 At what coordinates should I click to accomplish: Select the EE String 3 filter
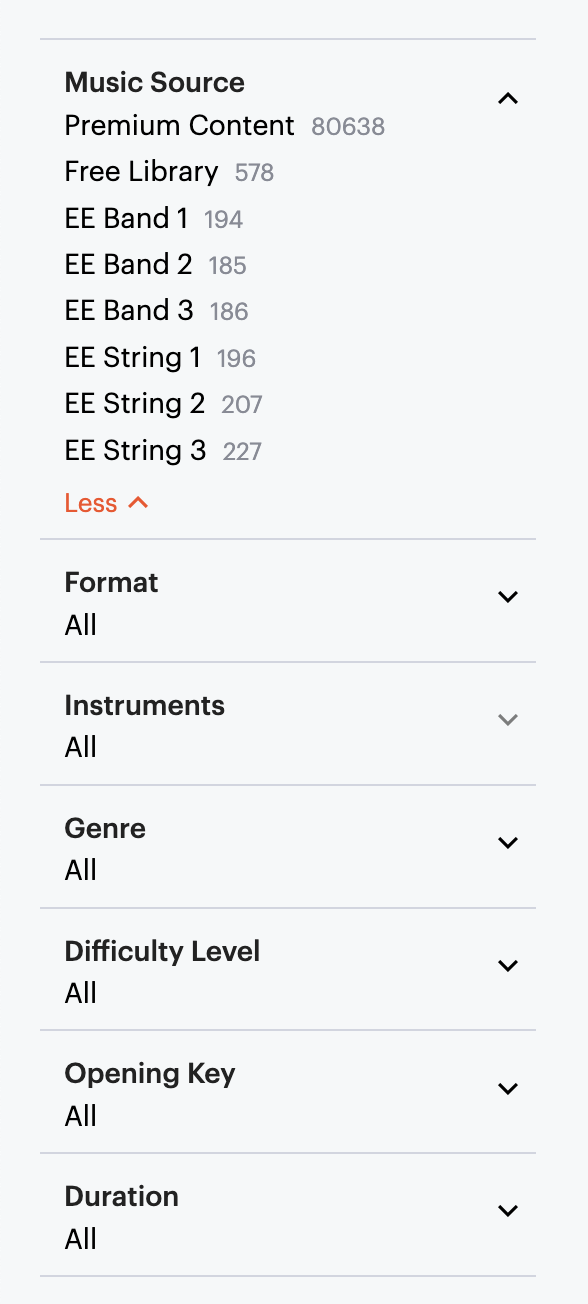(134, 450)
